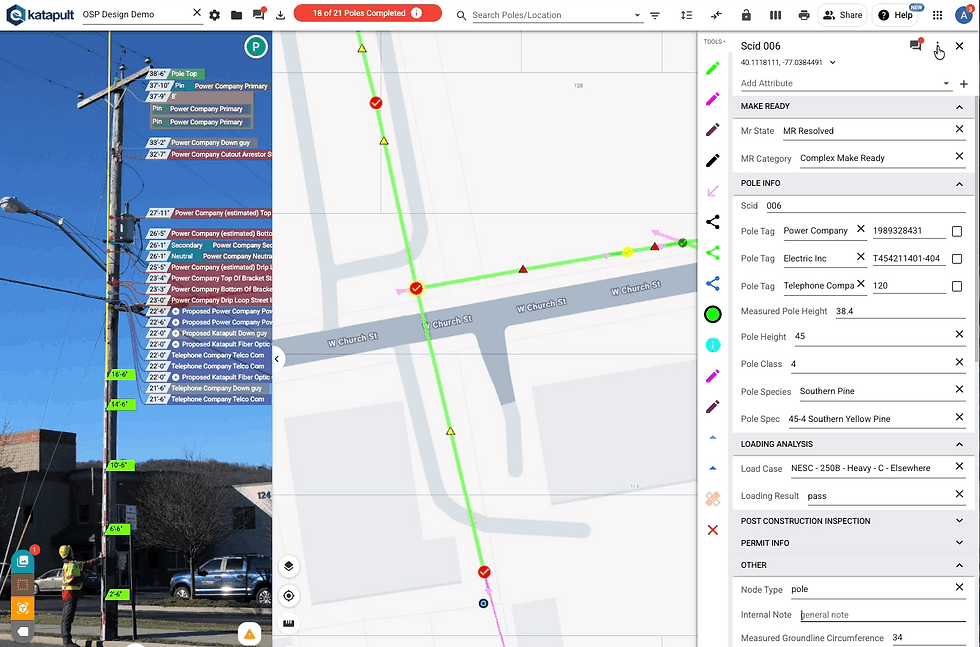980x647 pixels.
Task: Open the apps grid icon
Action: coord(938,15)
